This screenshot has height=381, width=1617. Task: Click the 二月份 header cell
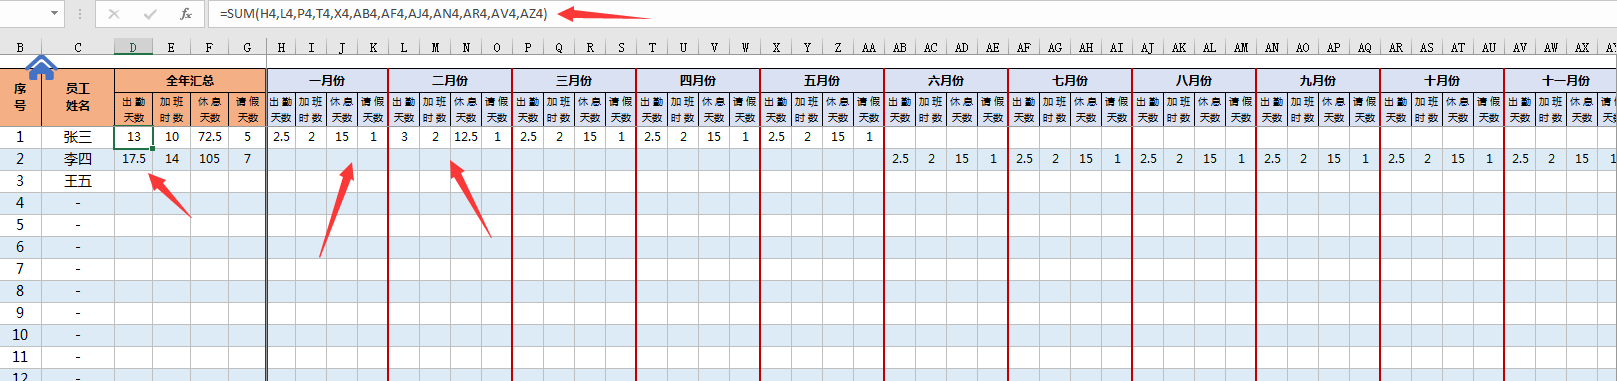click(x=450, y=80)
